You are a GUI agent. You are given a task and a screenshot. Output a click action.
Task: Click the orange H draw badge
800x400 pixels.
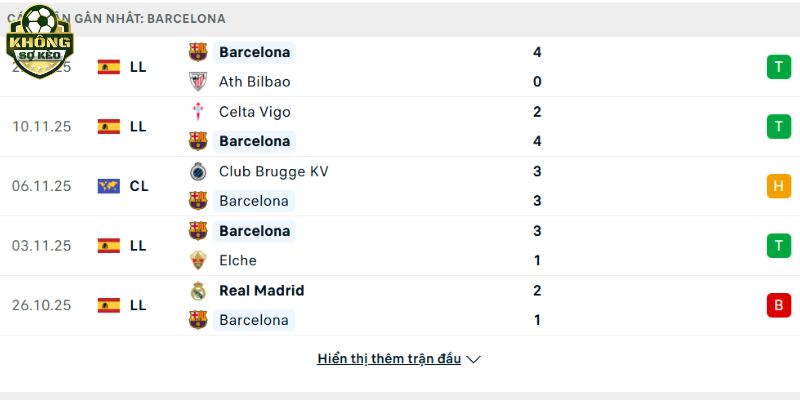click(x=778, y=186)
